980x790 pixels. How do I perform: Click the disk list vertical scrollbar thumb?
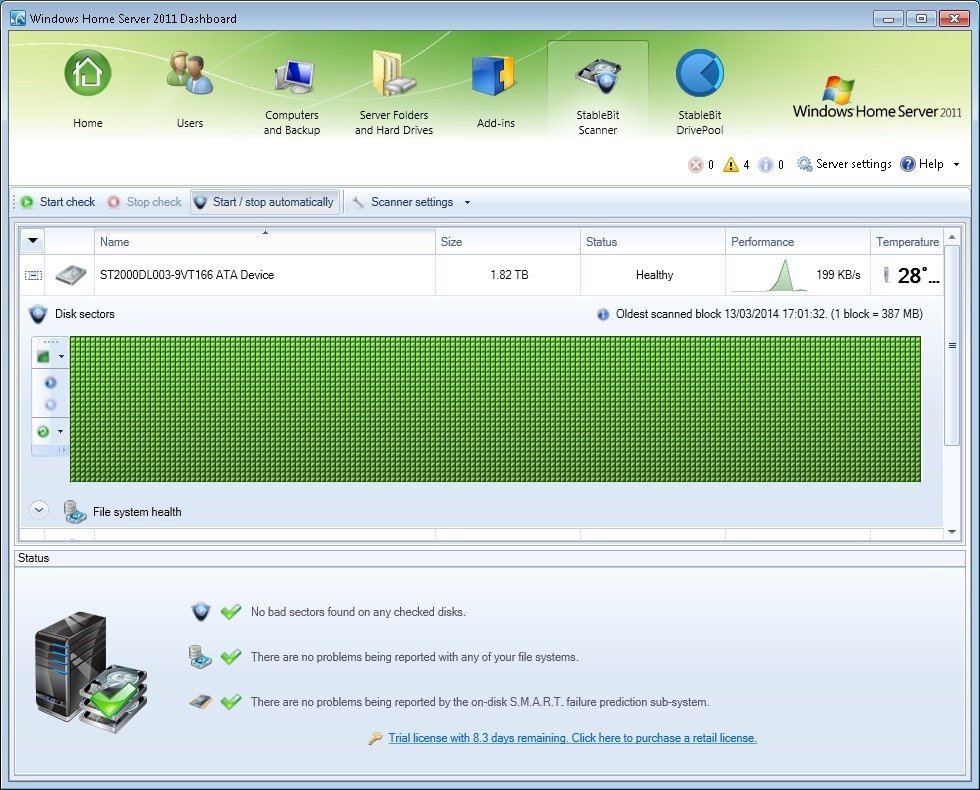point(951,346)
